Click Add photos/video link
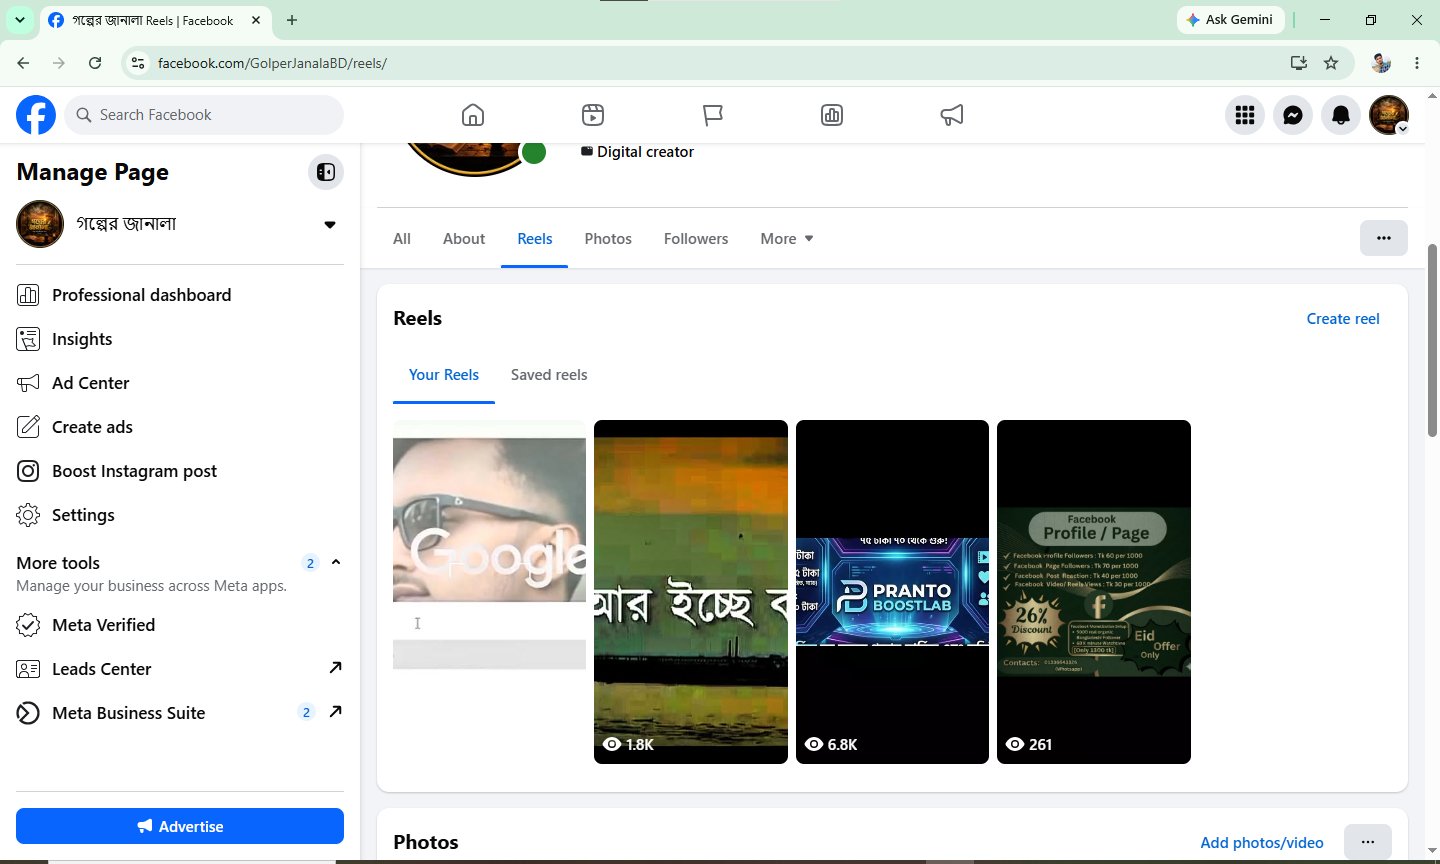This screenshot has width=1440, height=864. click(x=1262, y=843)
